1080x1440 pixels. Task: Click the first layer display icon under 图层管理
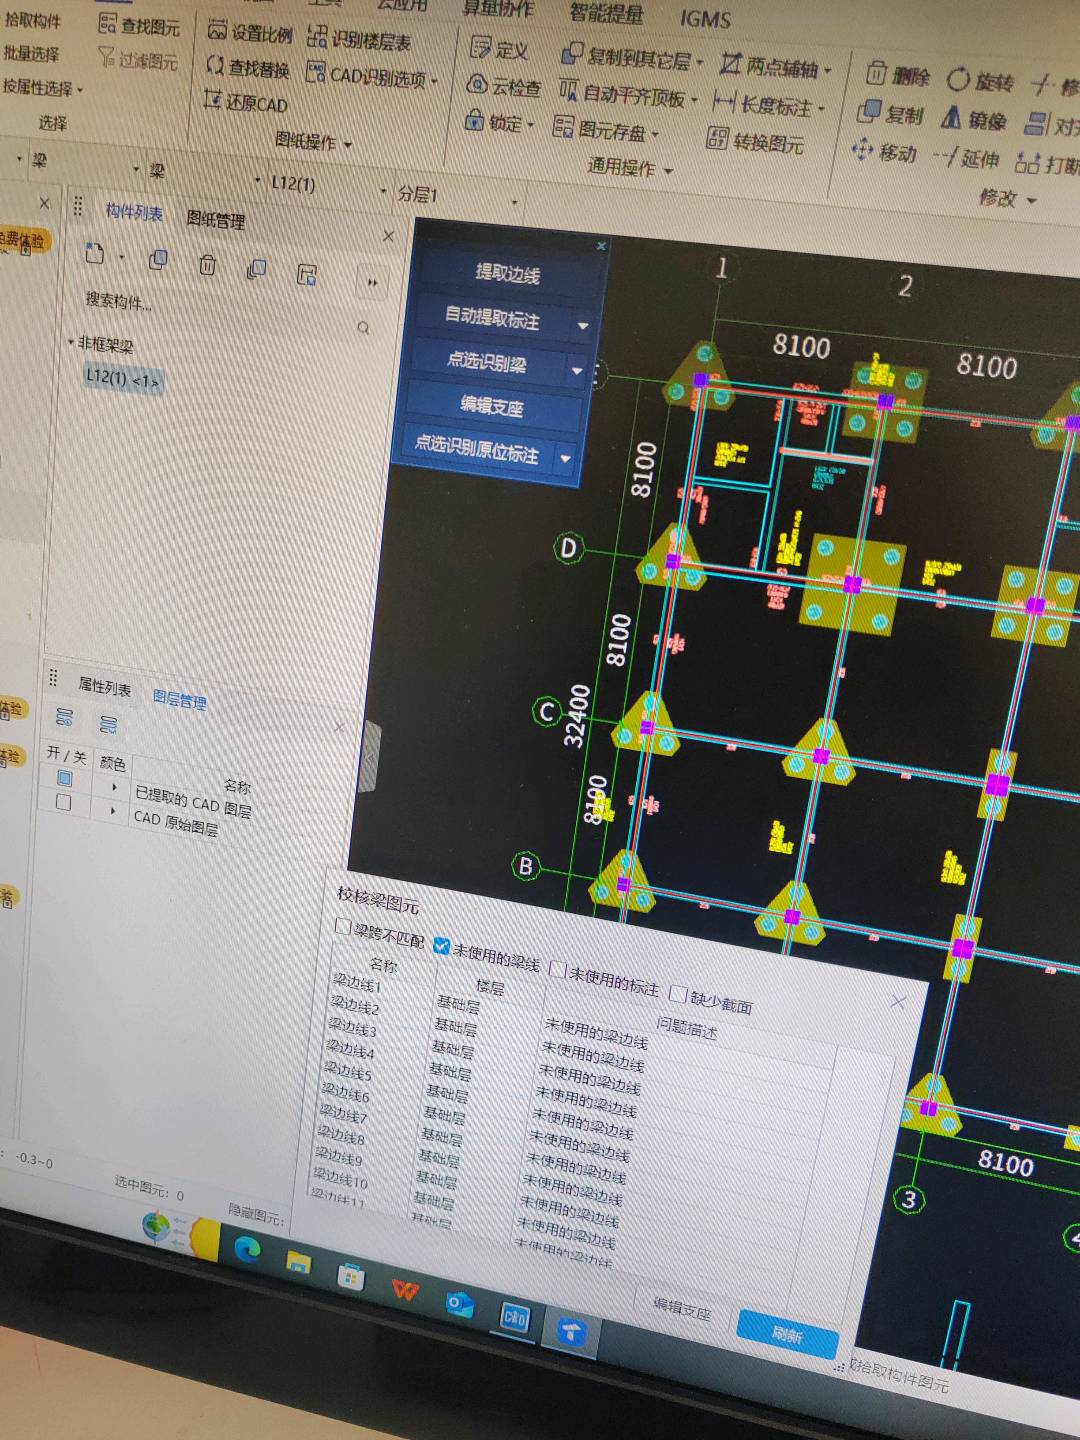(x=65, y=717)
